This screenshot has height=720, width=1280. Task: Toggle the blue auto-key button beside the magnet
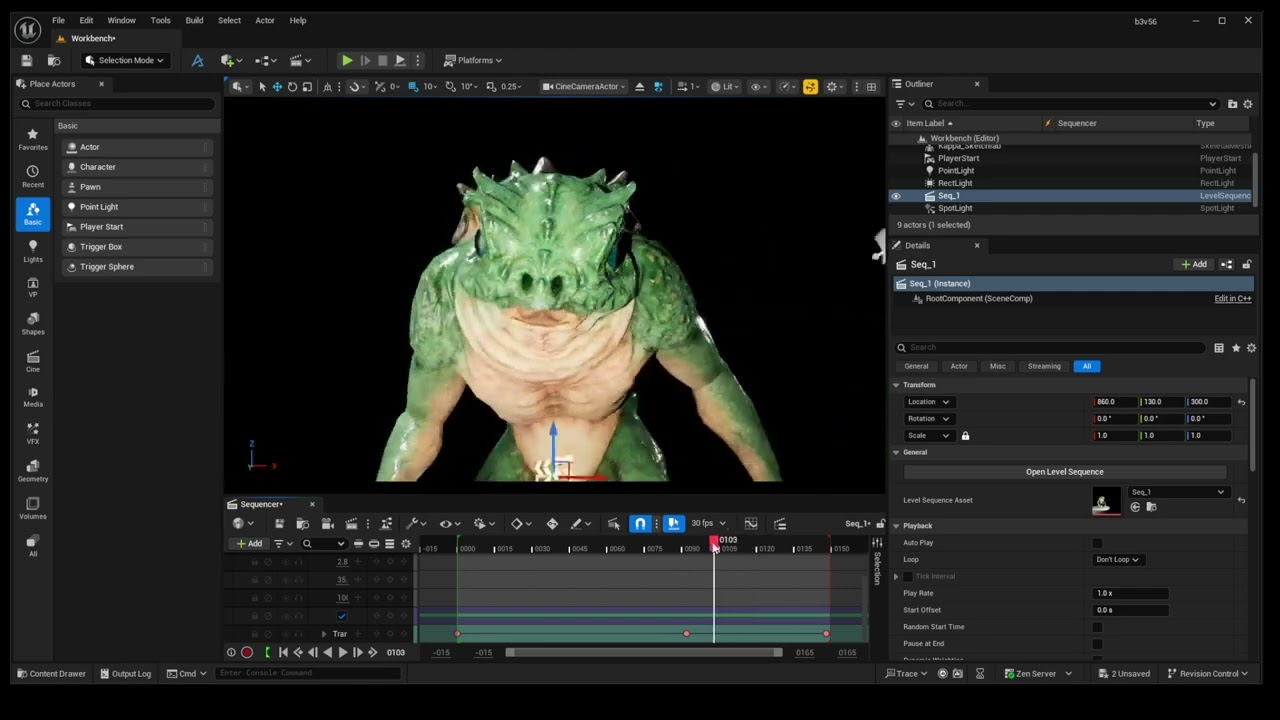coord(673,523)
